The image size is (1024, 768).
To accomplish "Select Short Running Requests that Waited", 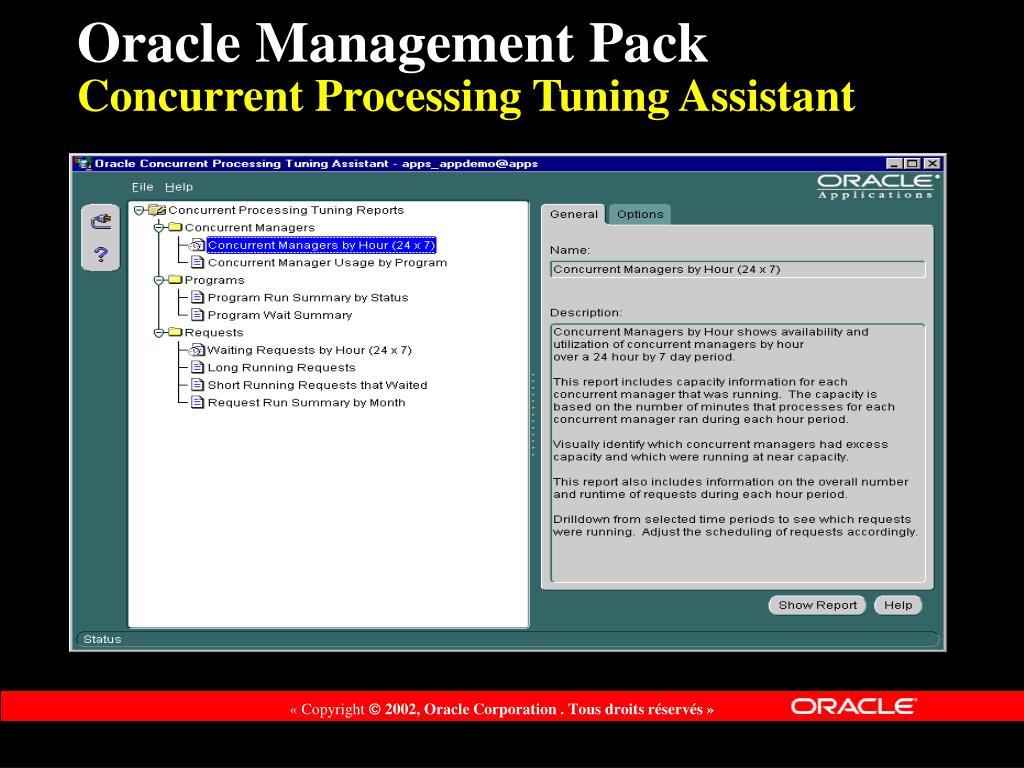I will [x=317, y=385].
